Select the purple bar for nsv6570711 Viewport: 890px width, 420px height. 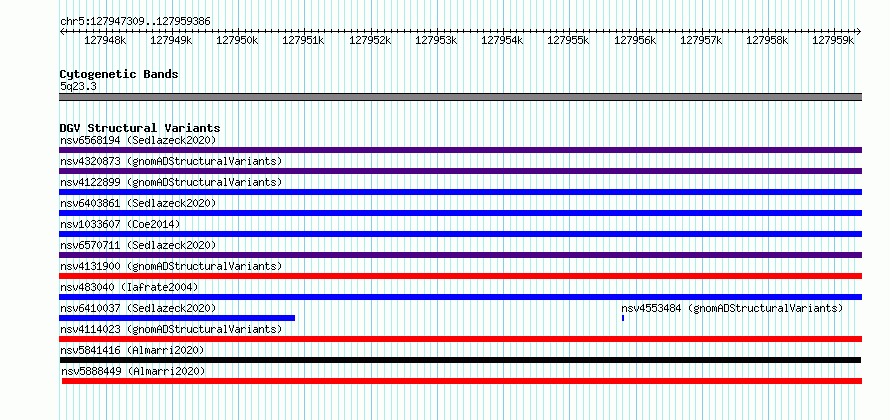tap(460, 255)
